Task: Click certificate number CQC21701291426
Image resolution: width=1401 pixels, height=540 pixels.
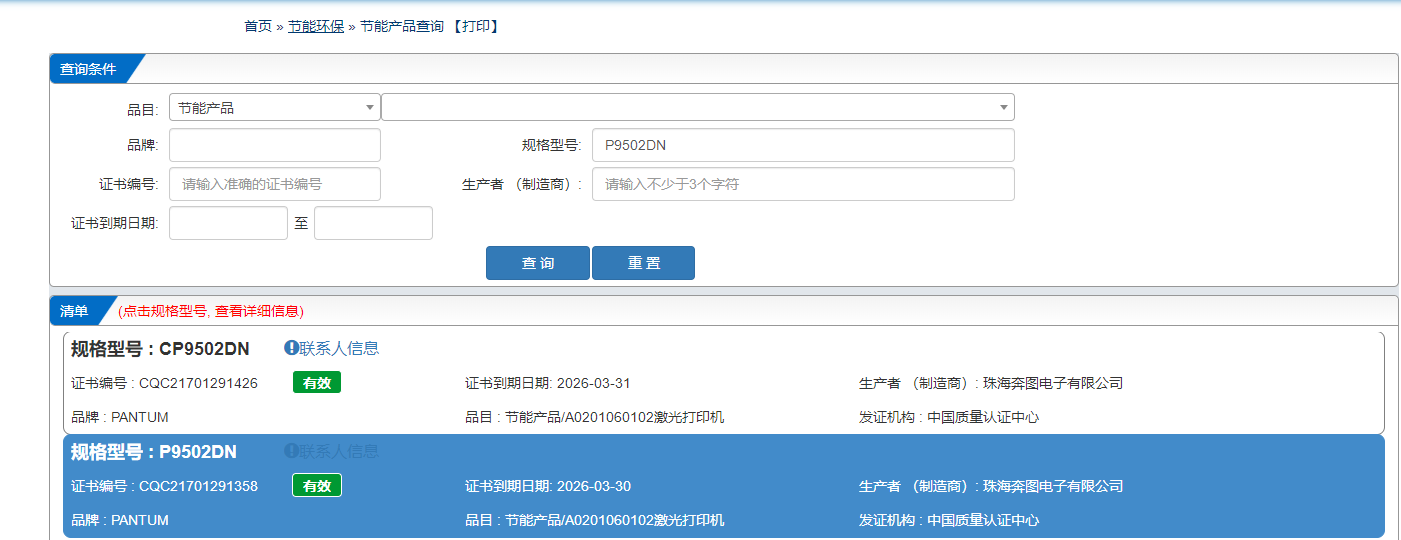Action: [x=198, y=383]
